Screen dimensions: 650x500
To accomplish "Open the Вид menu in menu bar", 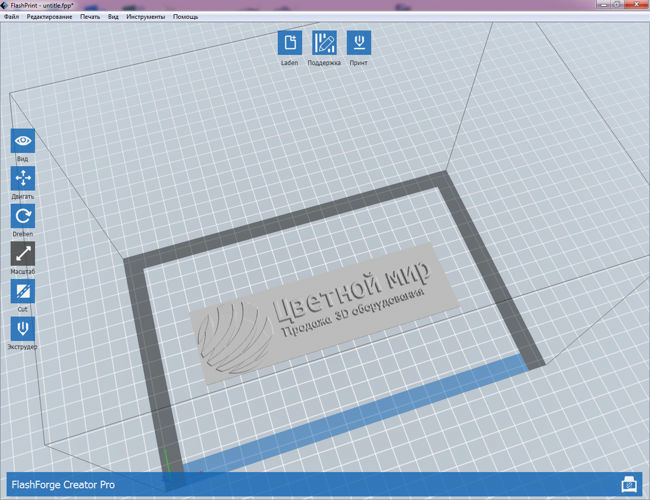I will [x=113, y=17].
